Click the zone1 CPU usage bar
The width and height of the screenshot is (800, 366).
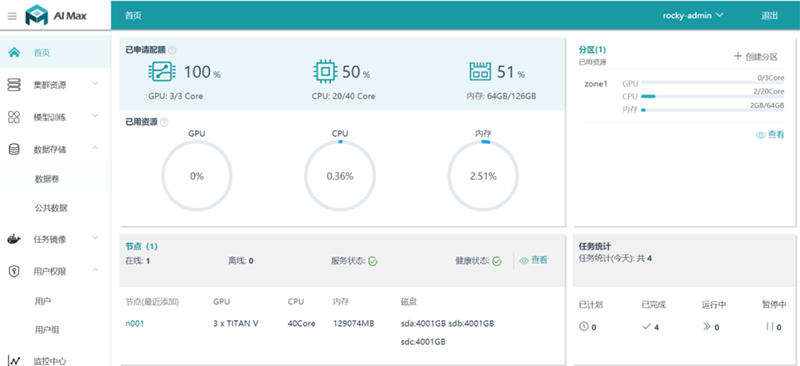[712, 96]
